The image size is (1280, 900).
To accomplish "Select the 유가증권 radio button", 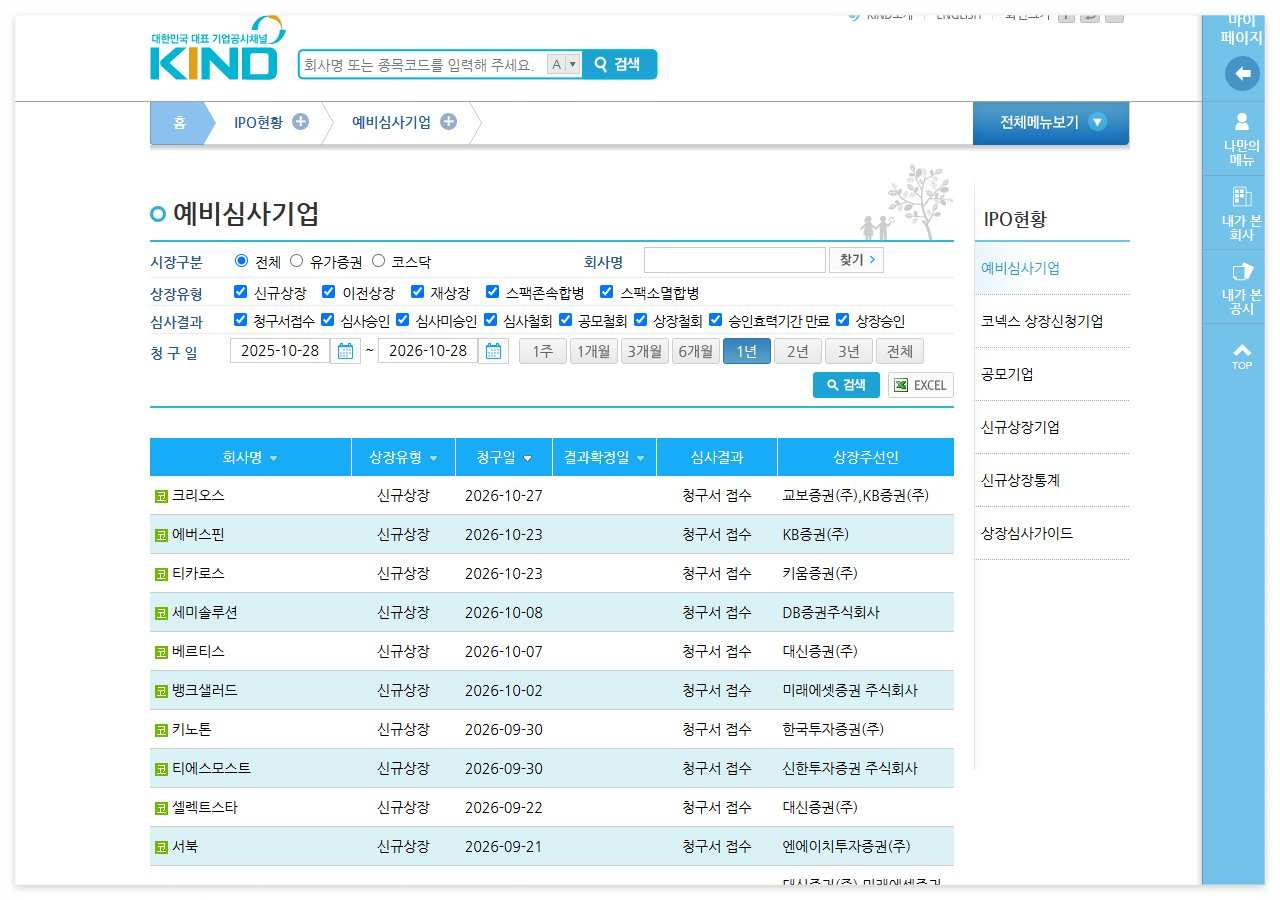I will pos(296,261).
